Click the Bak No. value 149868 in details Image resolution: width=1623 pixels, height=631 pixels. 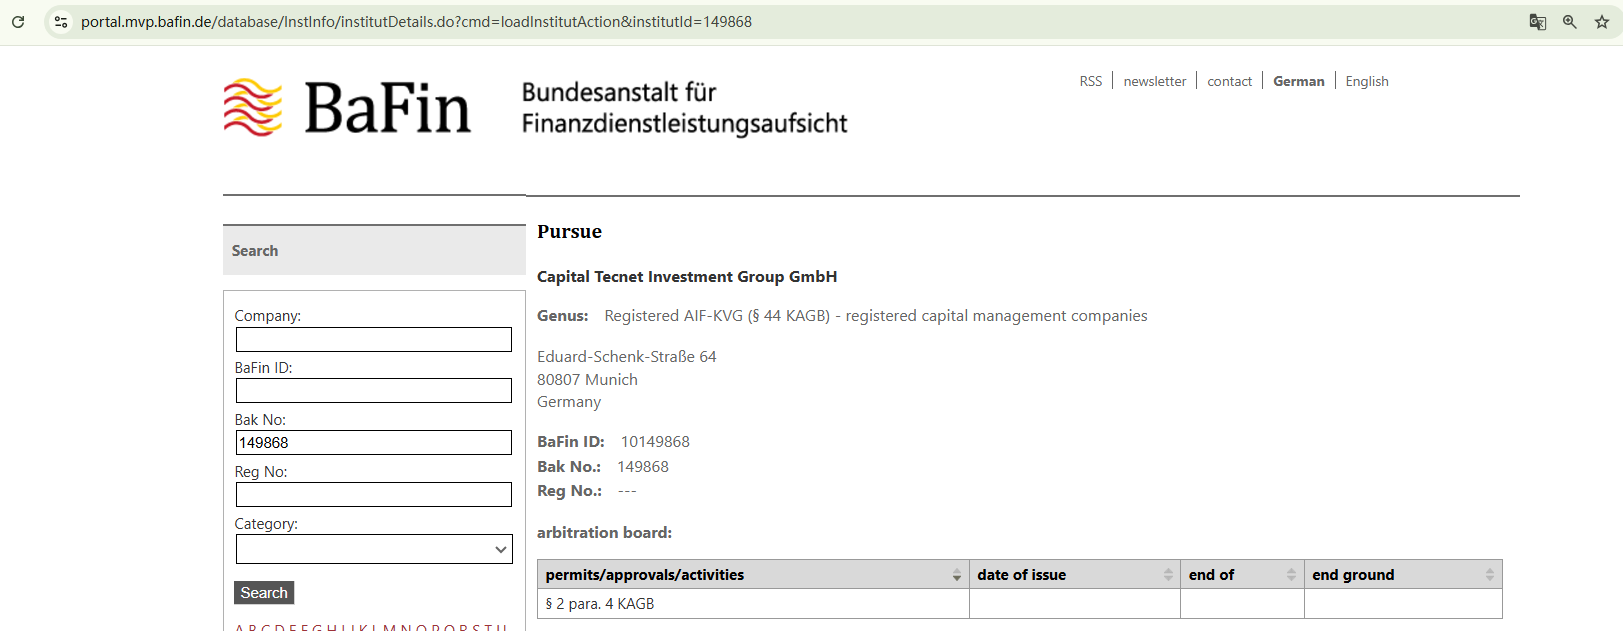(x=643, y=466)
